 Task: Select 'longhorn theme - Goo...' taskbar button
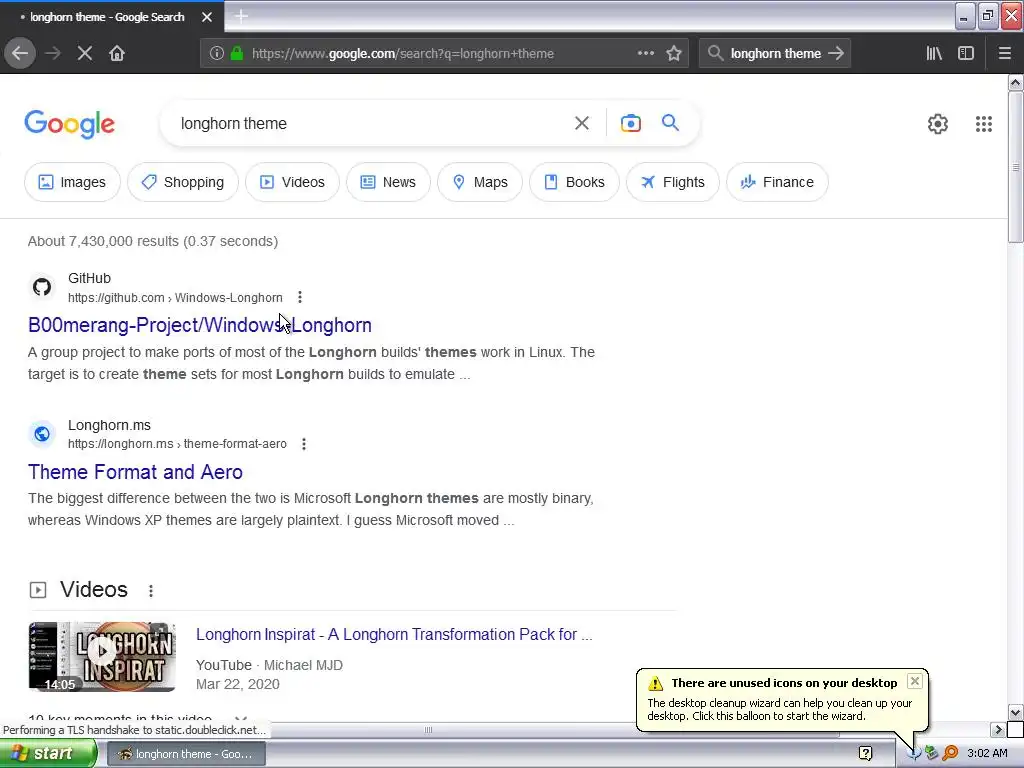[x=186, y=754]
